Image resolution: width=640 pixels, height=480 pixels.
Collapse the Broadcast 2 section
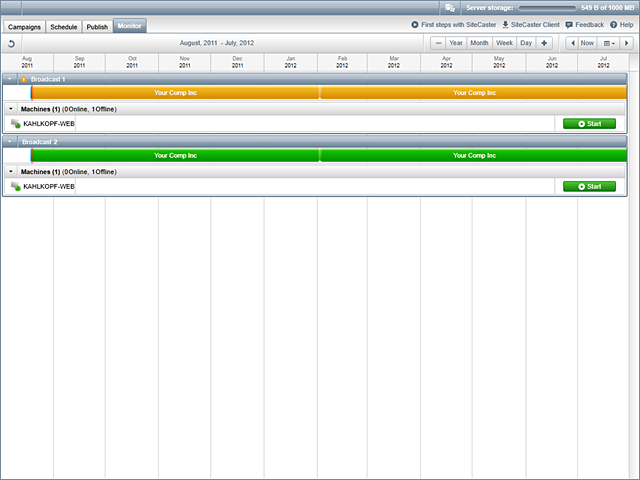tap(10, 142)
